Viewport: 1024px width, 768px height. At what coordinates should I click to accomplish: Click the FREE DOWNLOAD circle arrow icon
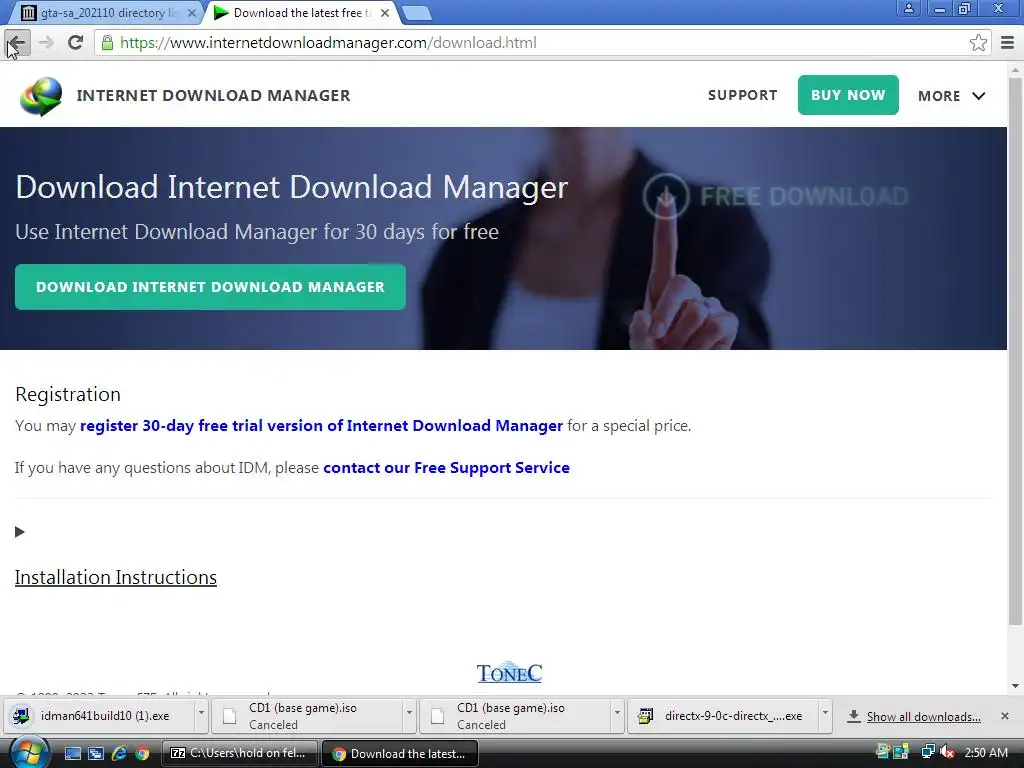point(665,196)
